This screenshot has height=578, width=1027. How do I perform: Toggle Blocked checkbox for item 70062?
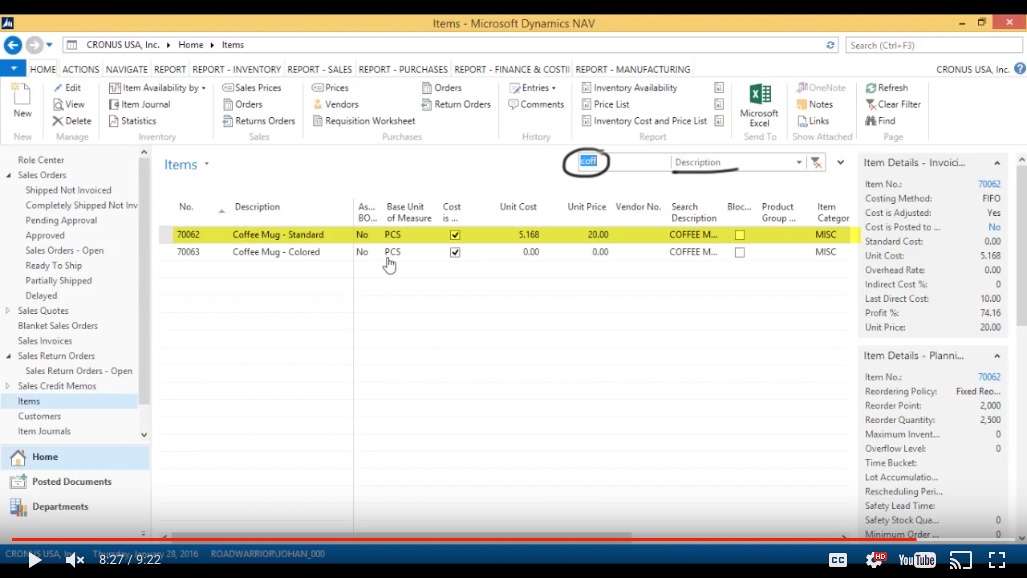739,235
